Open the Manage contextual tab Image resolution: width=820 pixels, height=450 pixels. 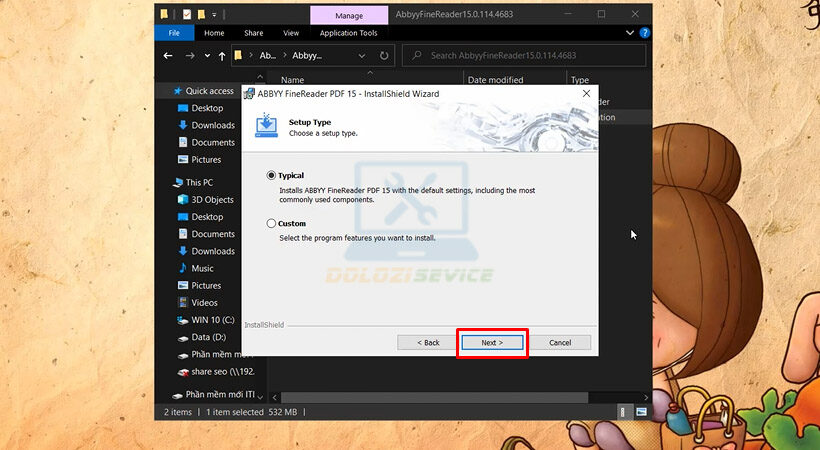[347, 15]
